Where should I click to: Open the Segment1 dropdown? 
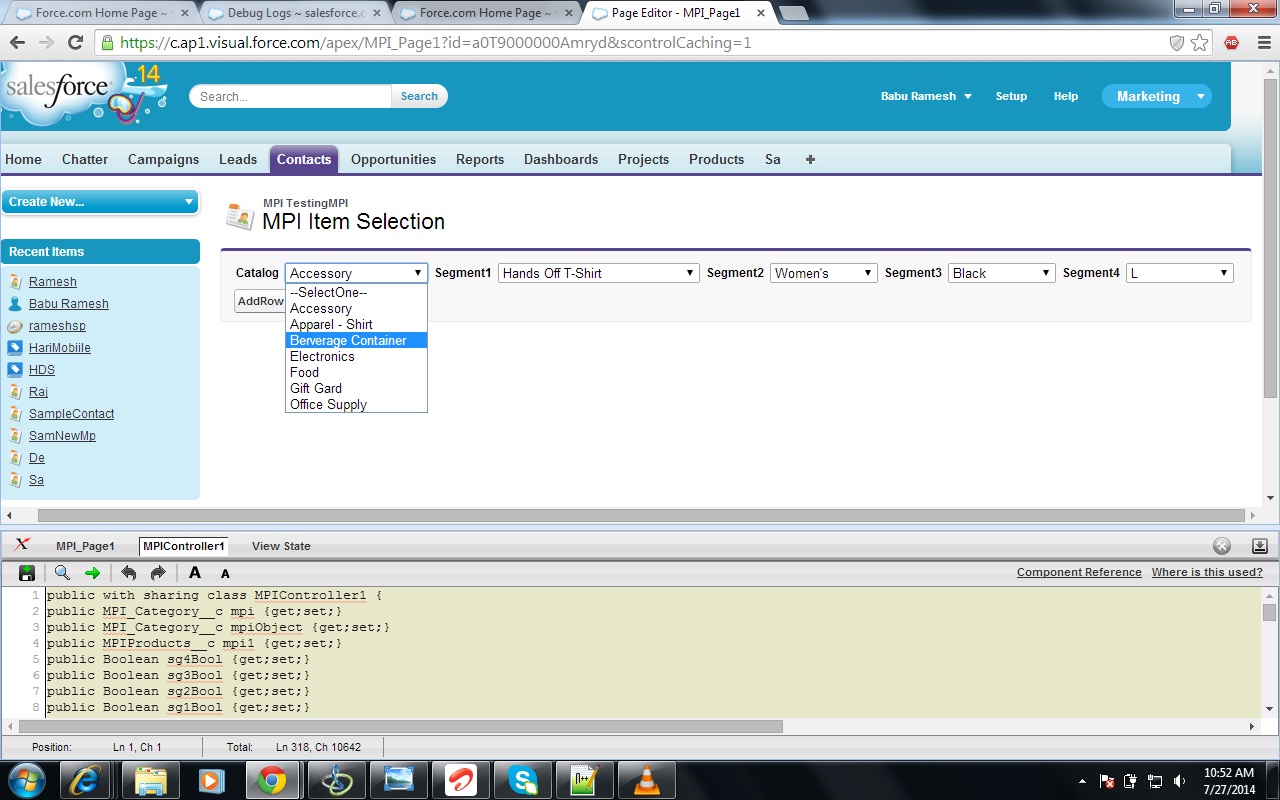(598, 273)
